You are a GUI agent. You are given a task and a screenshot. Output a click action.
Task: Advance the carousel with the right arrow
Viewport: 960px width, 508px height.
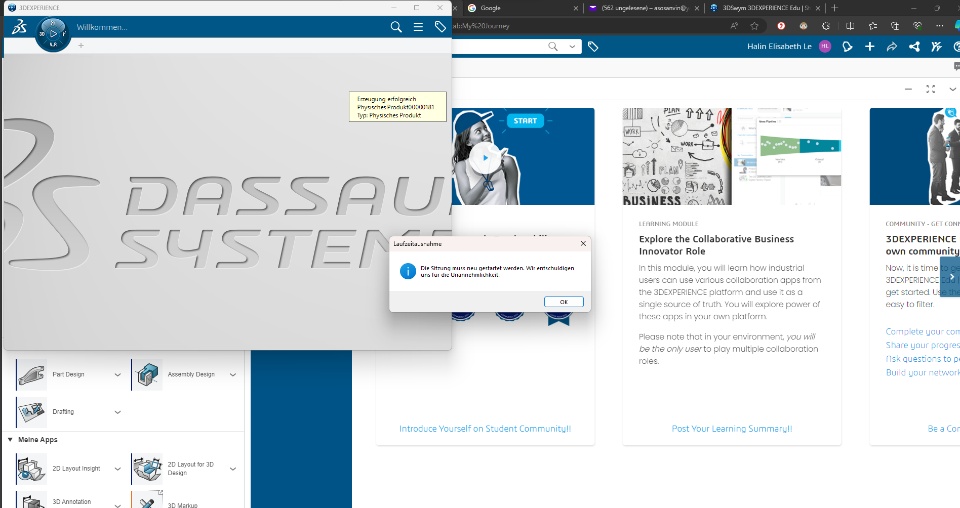pyautogui.click(x=951, y=277)
